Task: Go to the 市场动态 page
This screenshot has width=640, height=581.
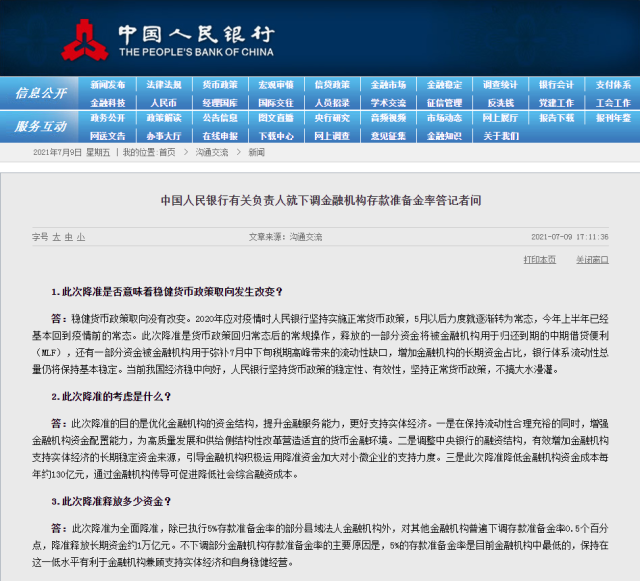Action: click(444, 118)
